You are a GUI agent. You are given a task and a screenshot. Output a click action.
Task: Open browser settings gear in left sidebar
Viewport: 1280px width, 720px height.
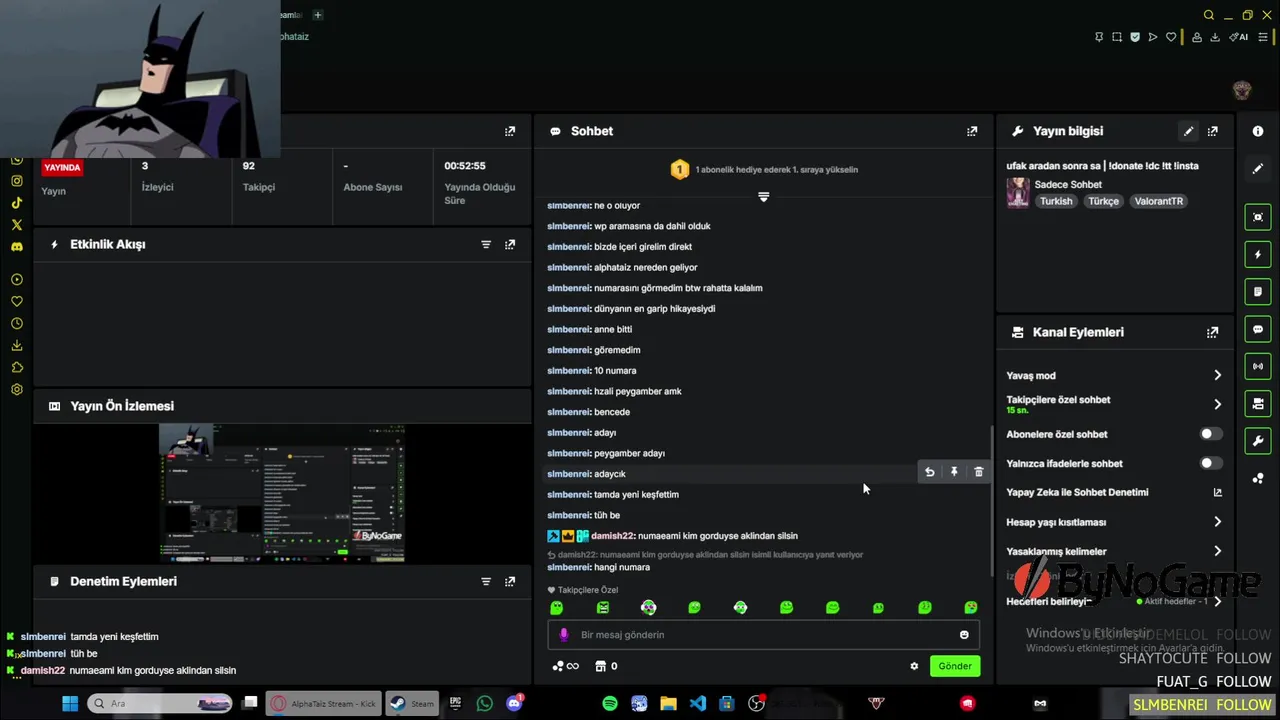17,390
